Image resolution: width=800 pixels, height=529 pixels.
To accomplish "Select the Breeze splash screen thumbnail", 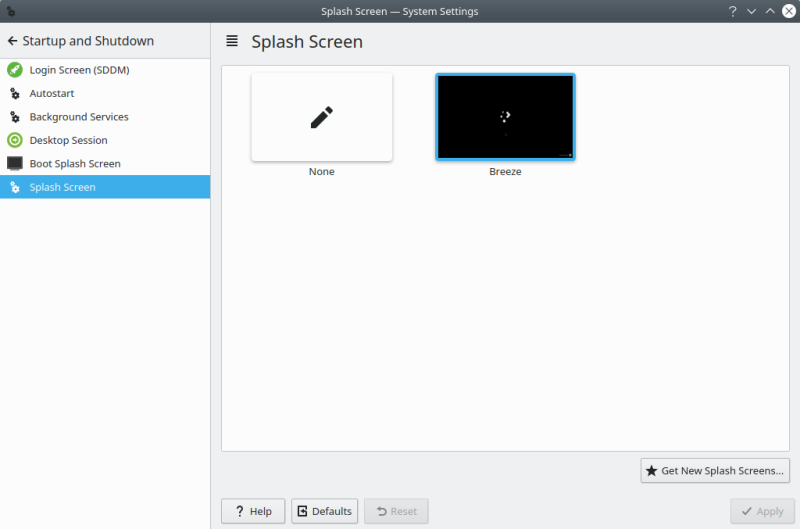I will [x=505, y=117].
